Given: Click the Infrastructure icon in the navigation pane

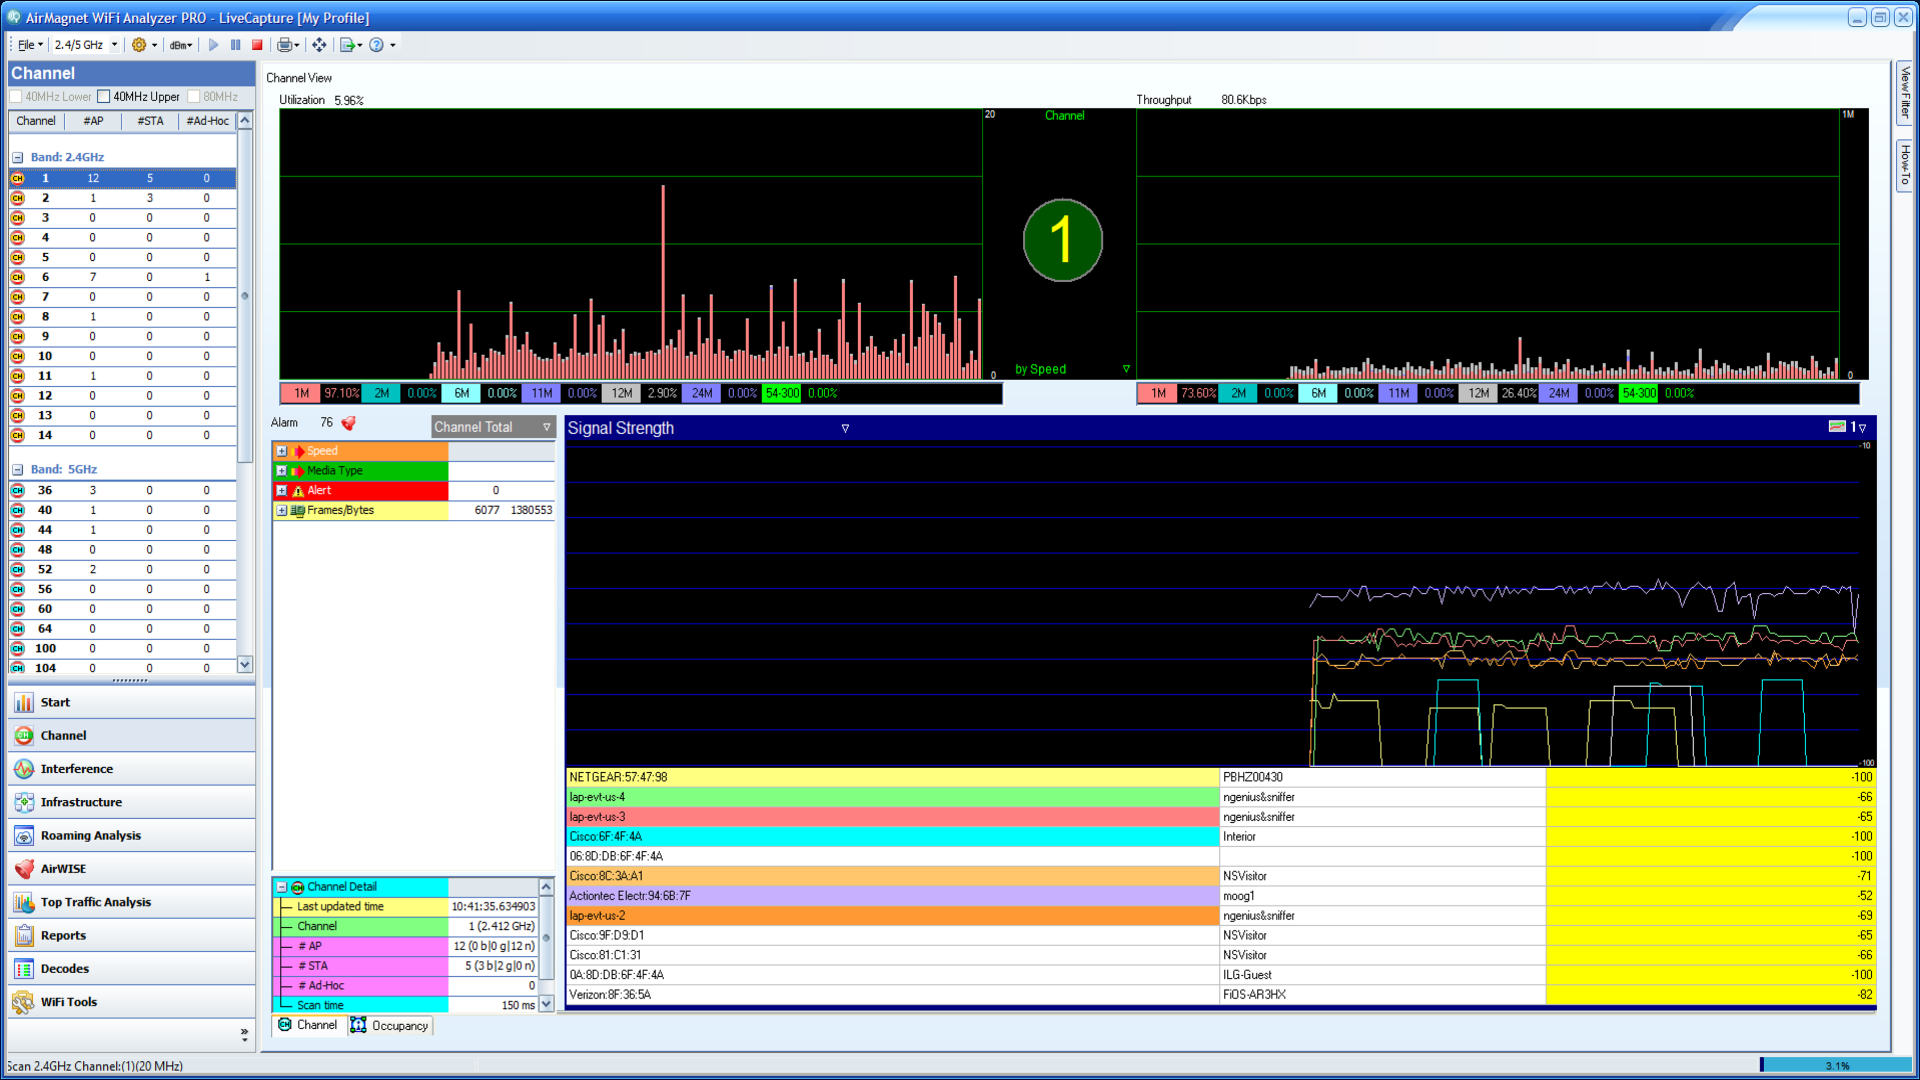Looking at the screenshot, I should pos(80,801).
